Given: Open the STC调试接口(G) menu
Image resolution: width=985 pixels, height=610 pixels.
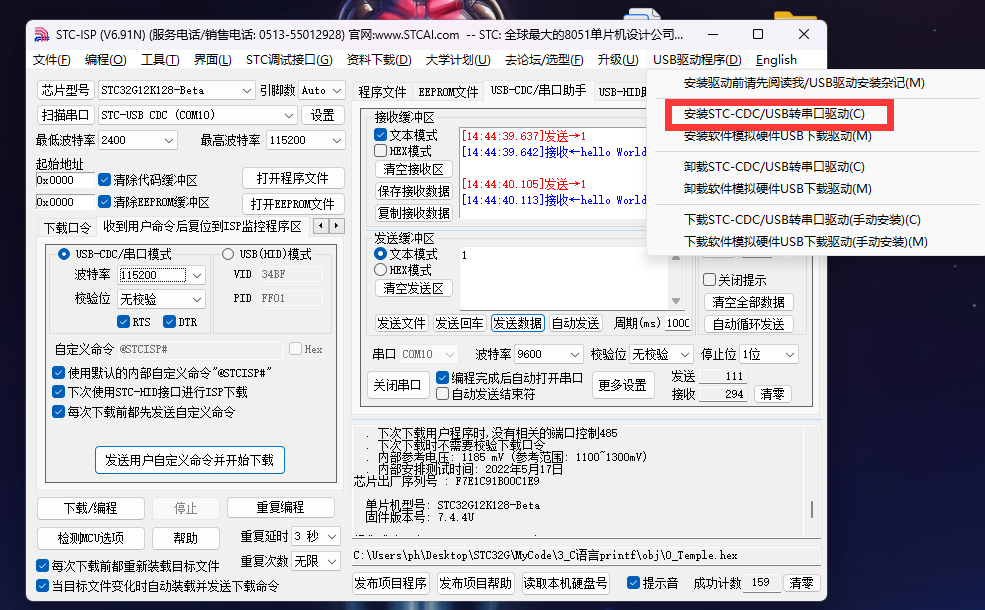Looking at the screenshot, I should (289, 60).
